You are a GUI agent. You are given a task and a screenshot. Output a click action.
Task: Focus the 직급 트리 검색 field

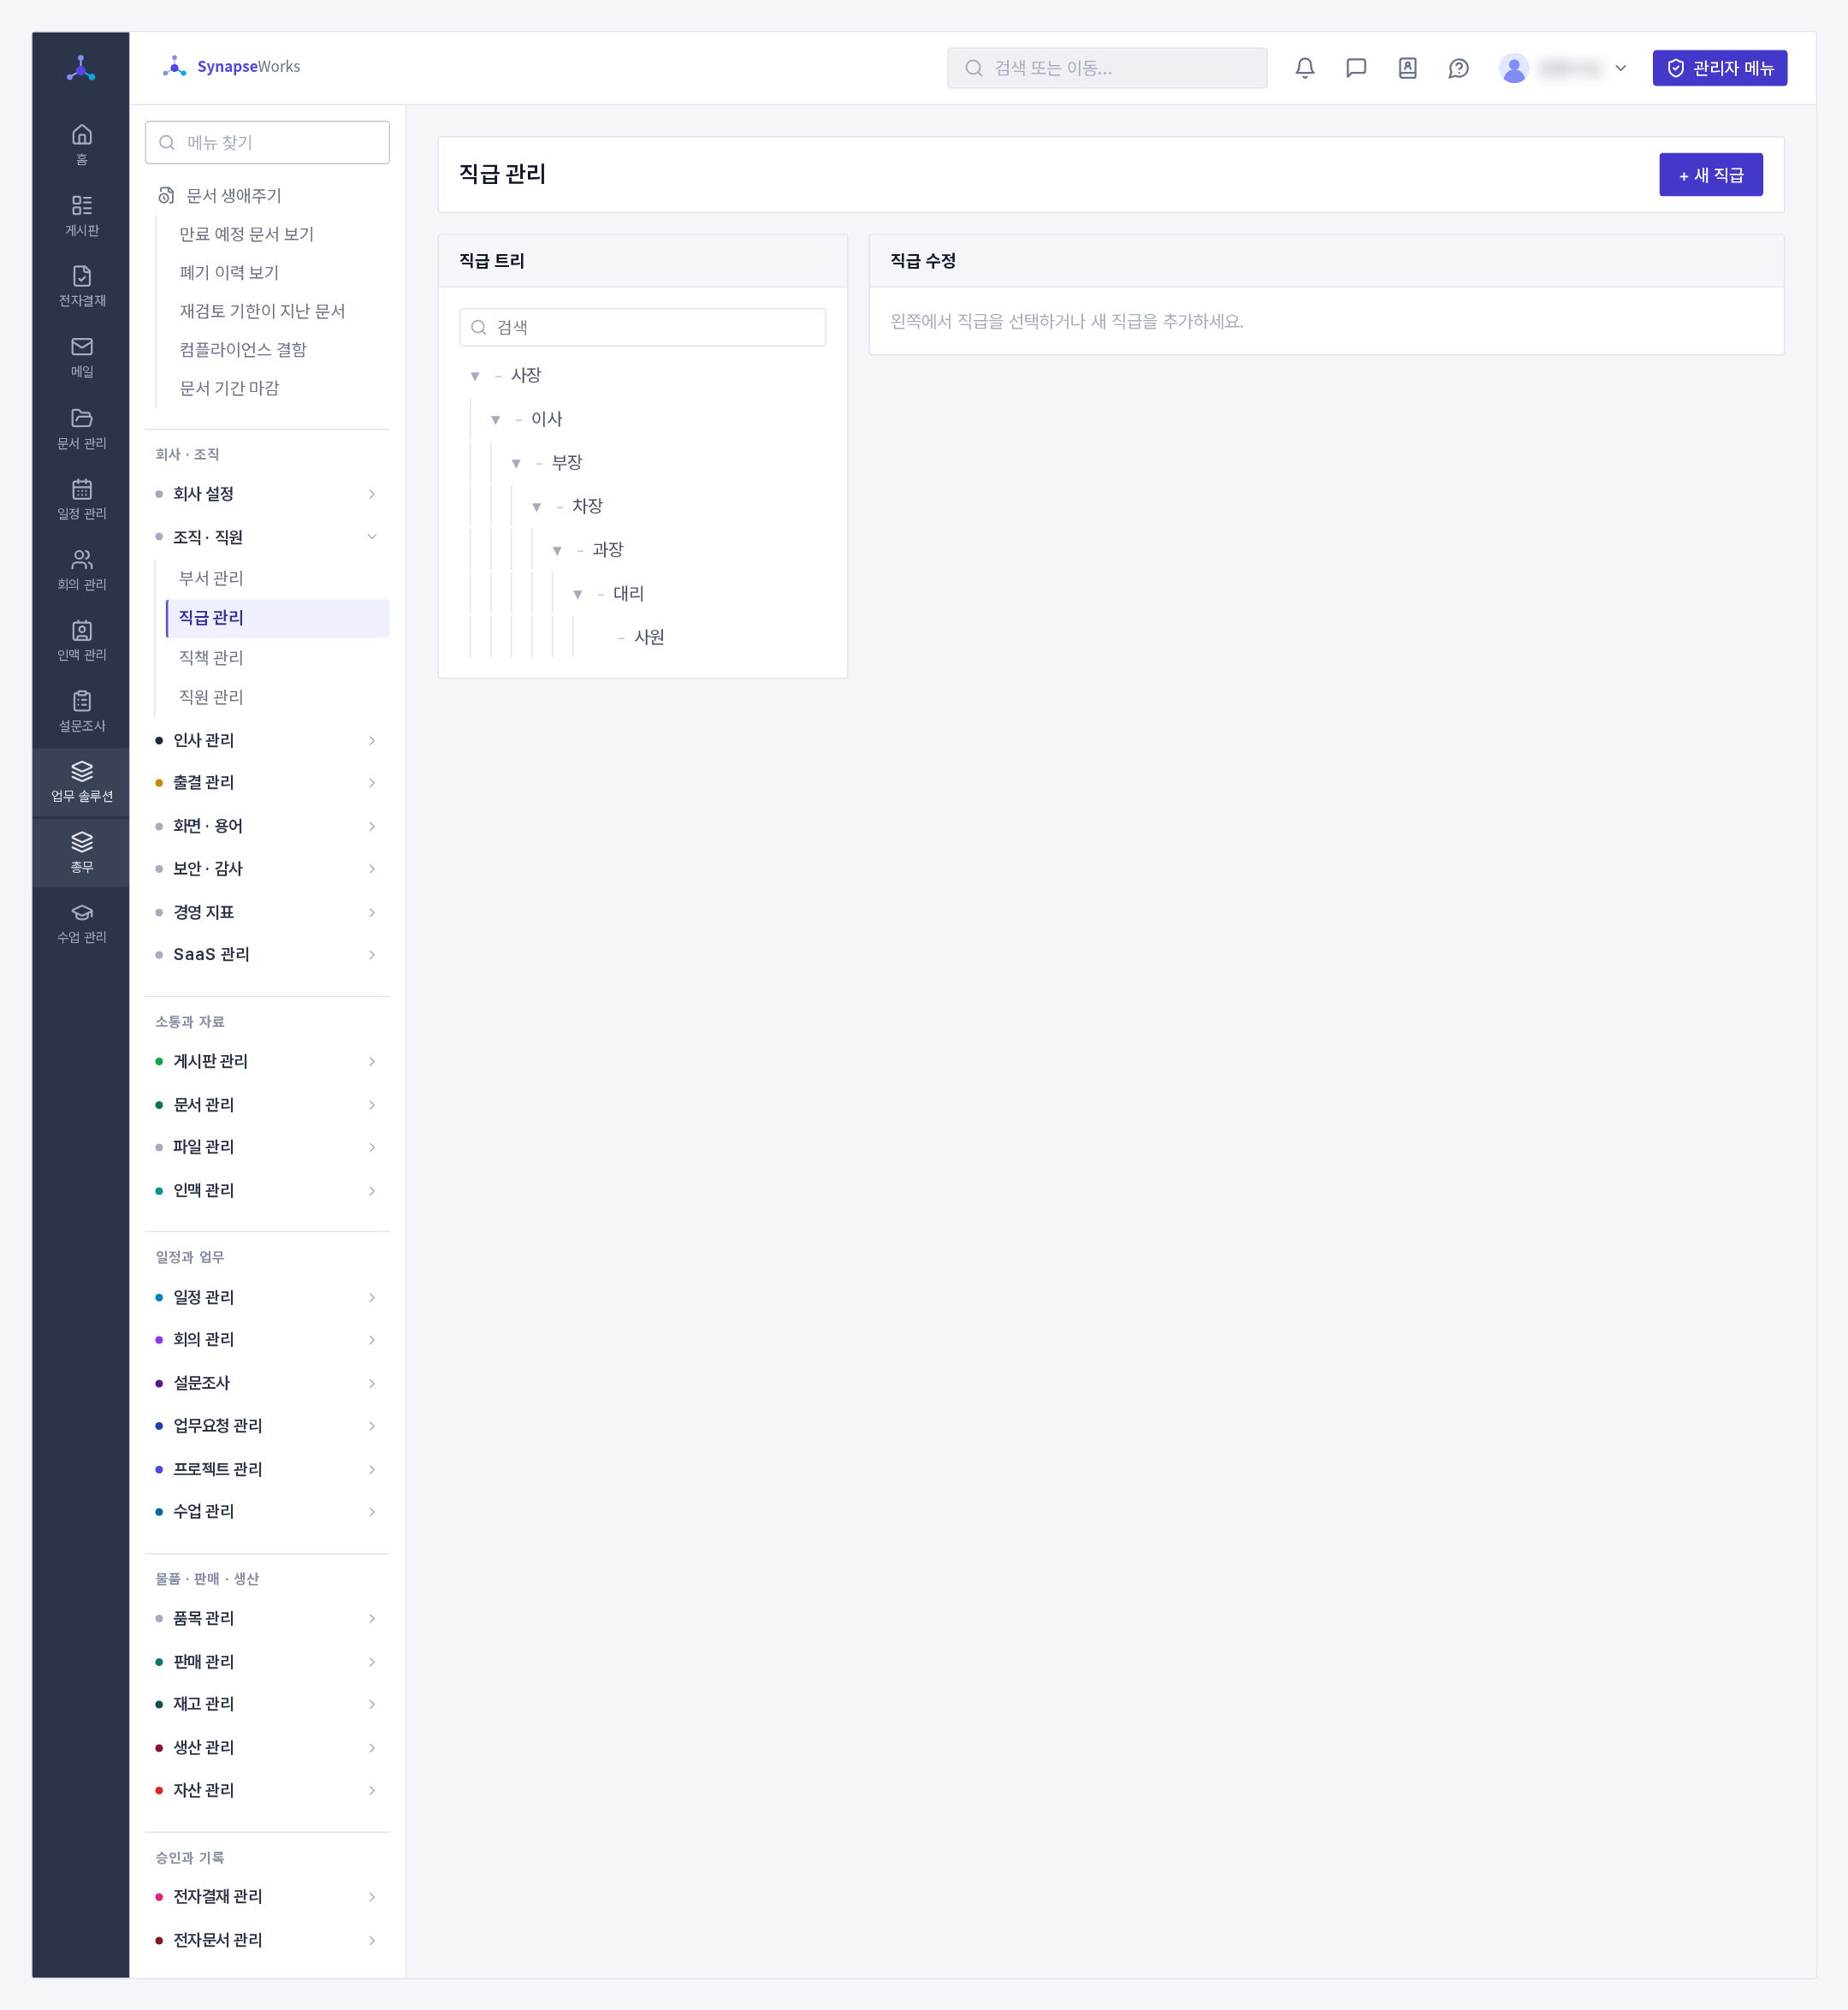click(642, 327)
